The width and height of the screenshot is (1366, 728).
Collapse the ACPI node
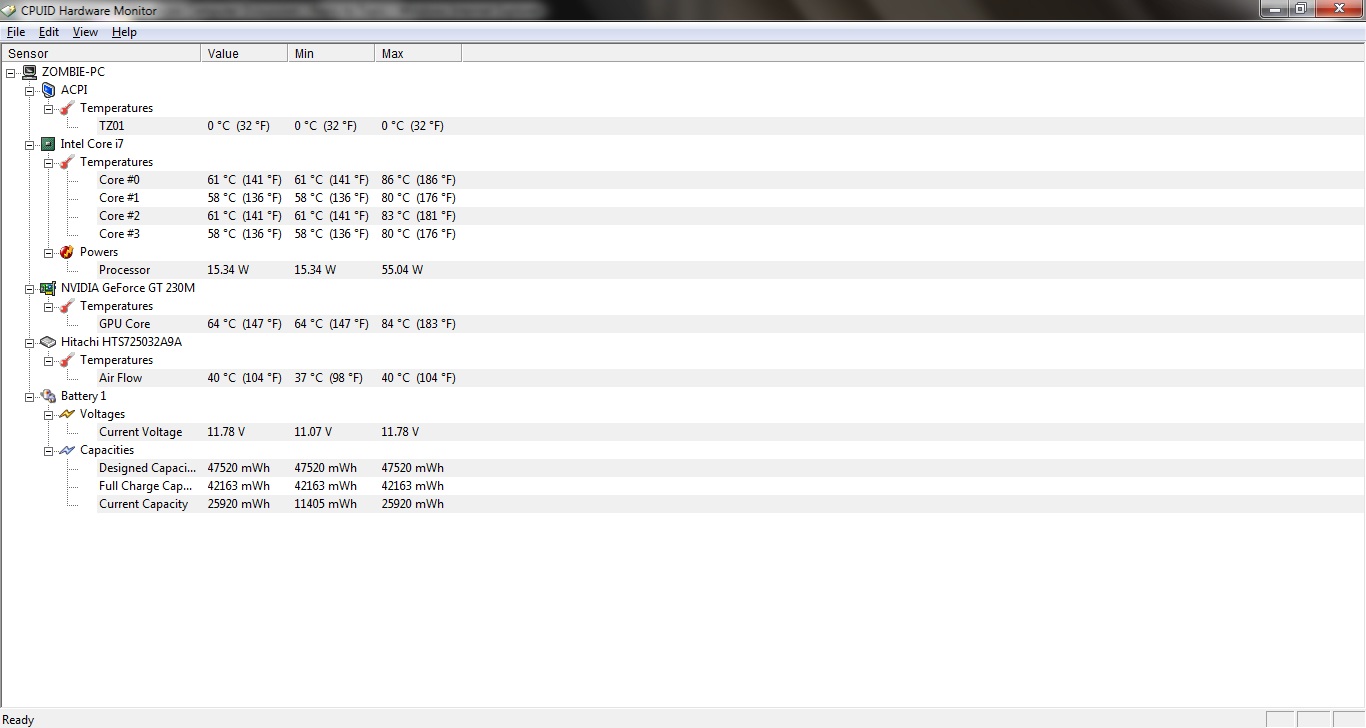coord(30,90)
